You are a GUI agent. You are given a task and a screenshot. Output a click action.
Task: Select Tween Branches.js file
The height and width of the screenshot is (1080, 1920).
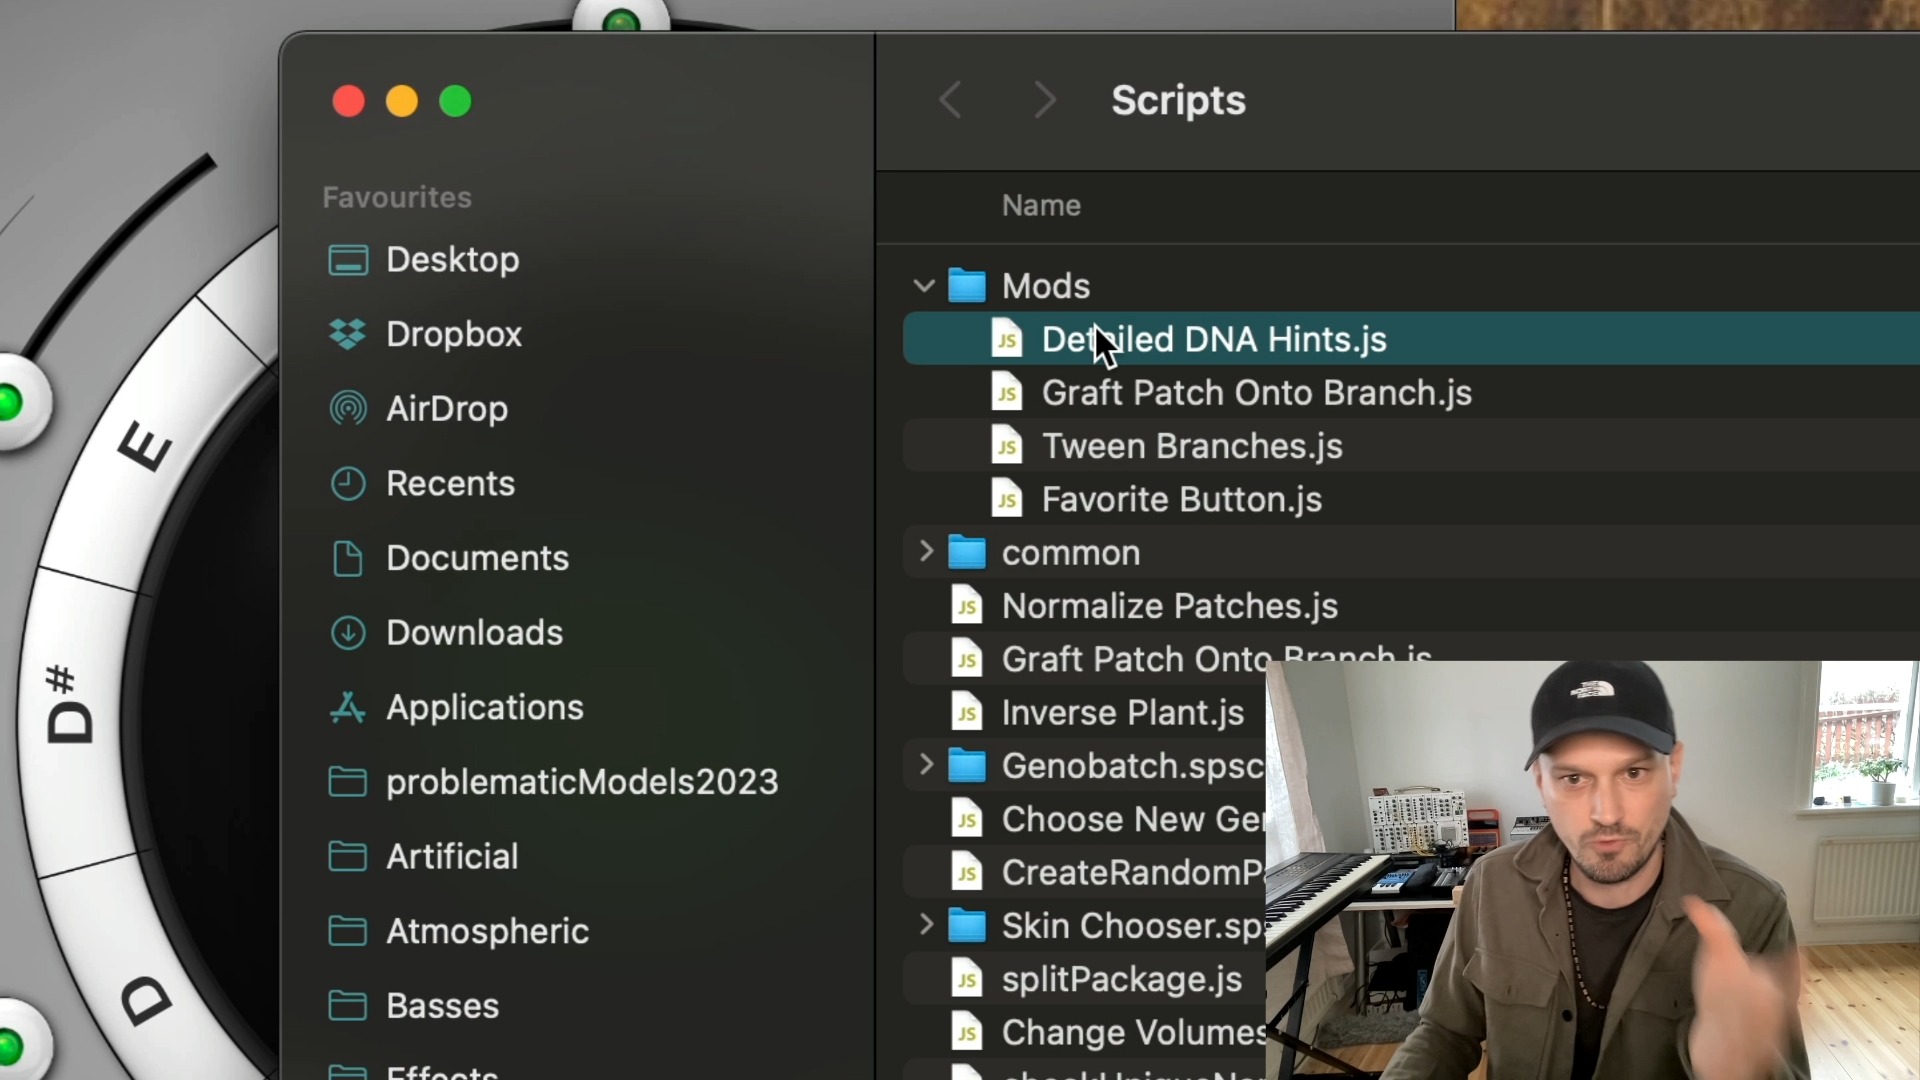click(x=1411, y=446)
